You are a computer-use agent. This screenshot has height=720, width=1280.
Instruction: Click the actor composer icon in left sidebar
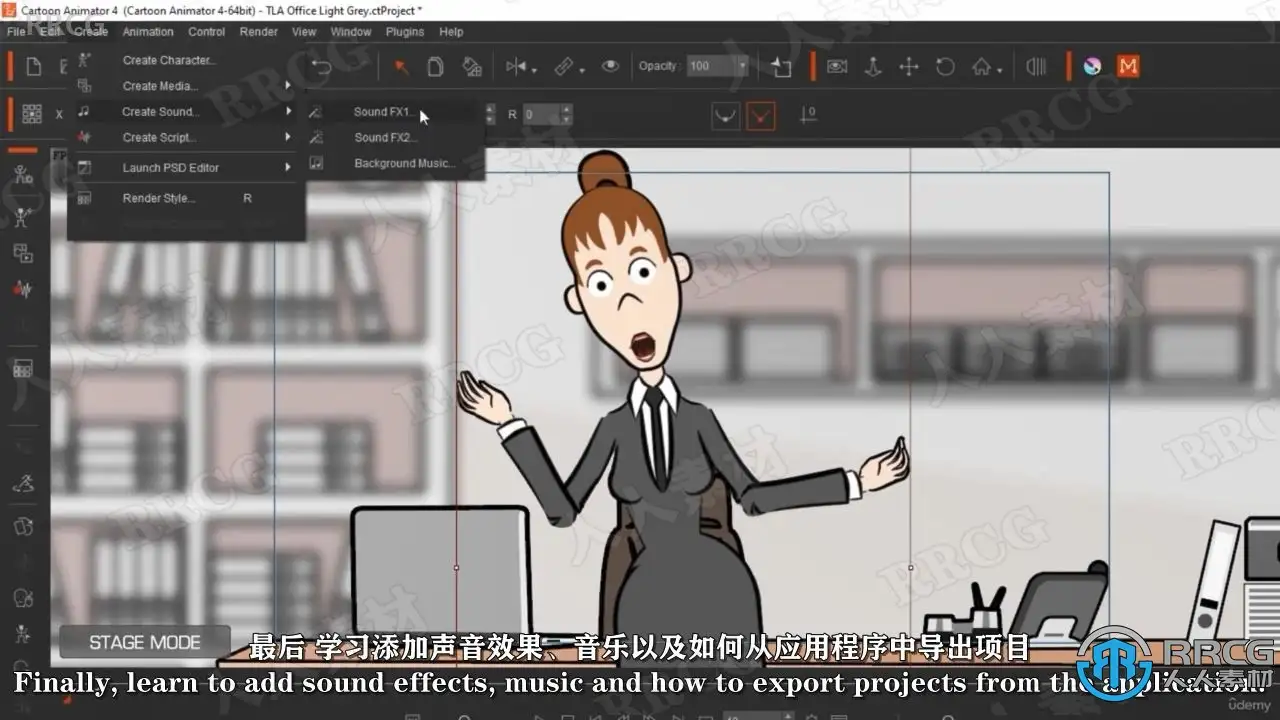[22, 175]
